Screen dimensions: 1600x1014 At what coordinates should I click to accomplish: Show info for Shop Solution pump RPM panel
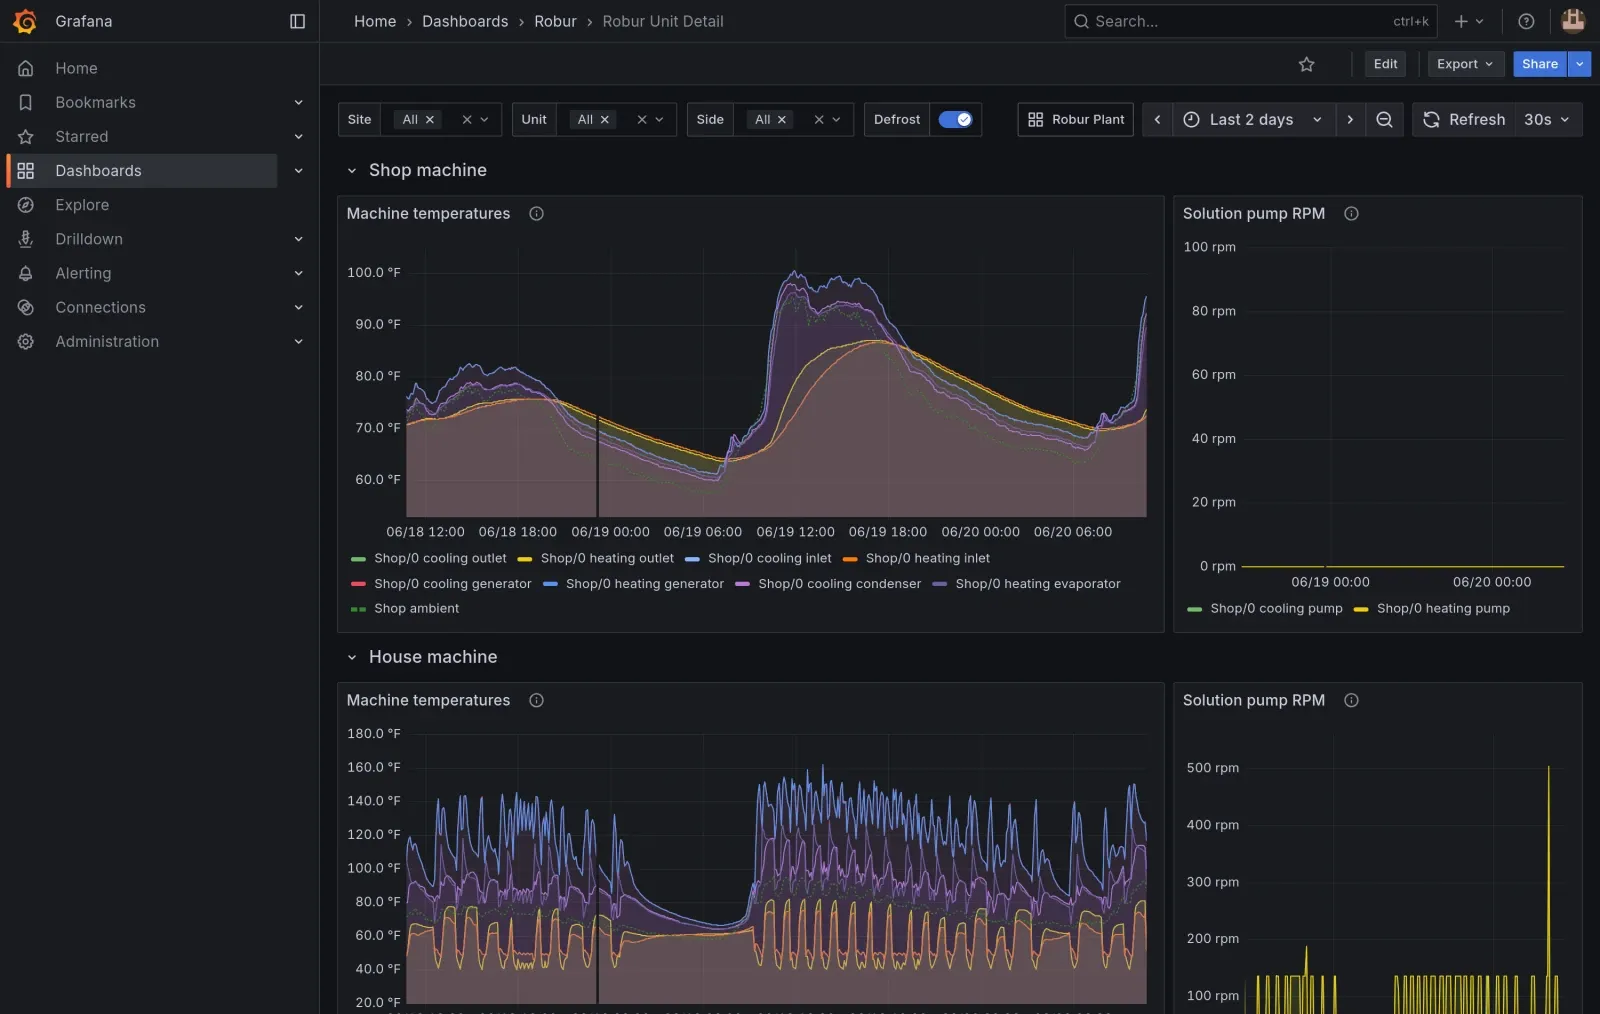coord(1351,213)
